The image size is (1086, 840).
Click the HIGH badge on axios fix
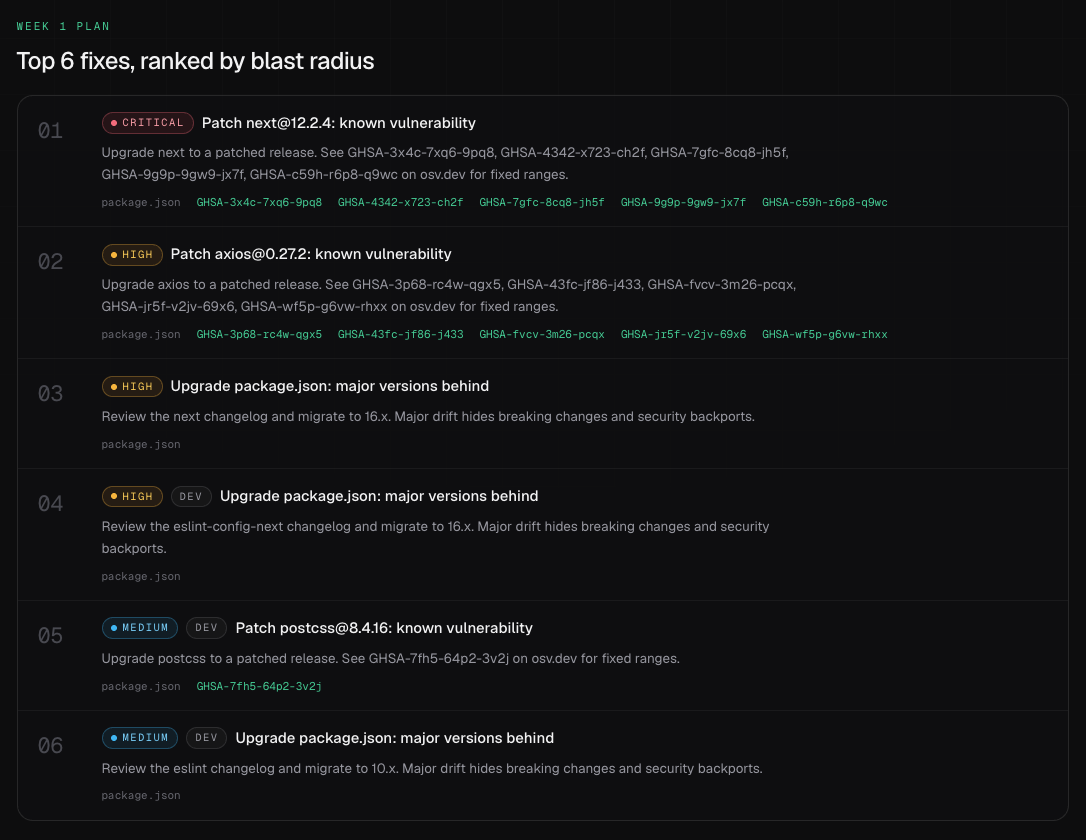132,255
